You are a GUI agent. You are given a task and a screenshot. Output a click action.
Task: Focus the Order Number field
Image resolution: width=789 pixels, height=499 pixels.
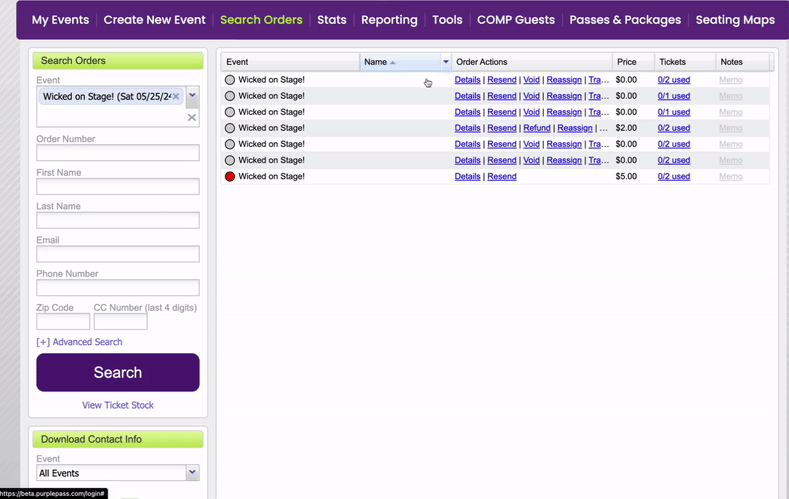pos(118,153)
